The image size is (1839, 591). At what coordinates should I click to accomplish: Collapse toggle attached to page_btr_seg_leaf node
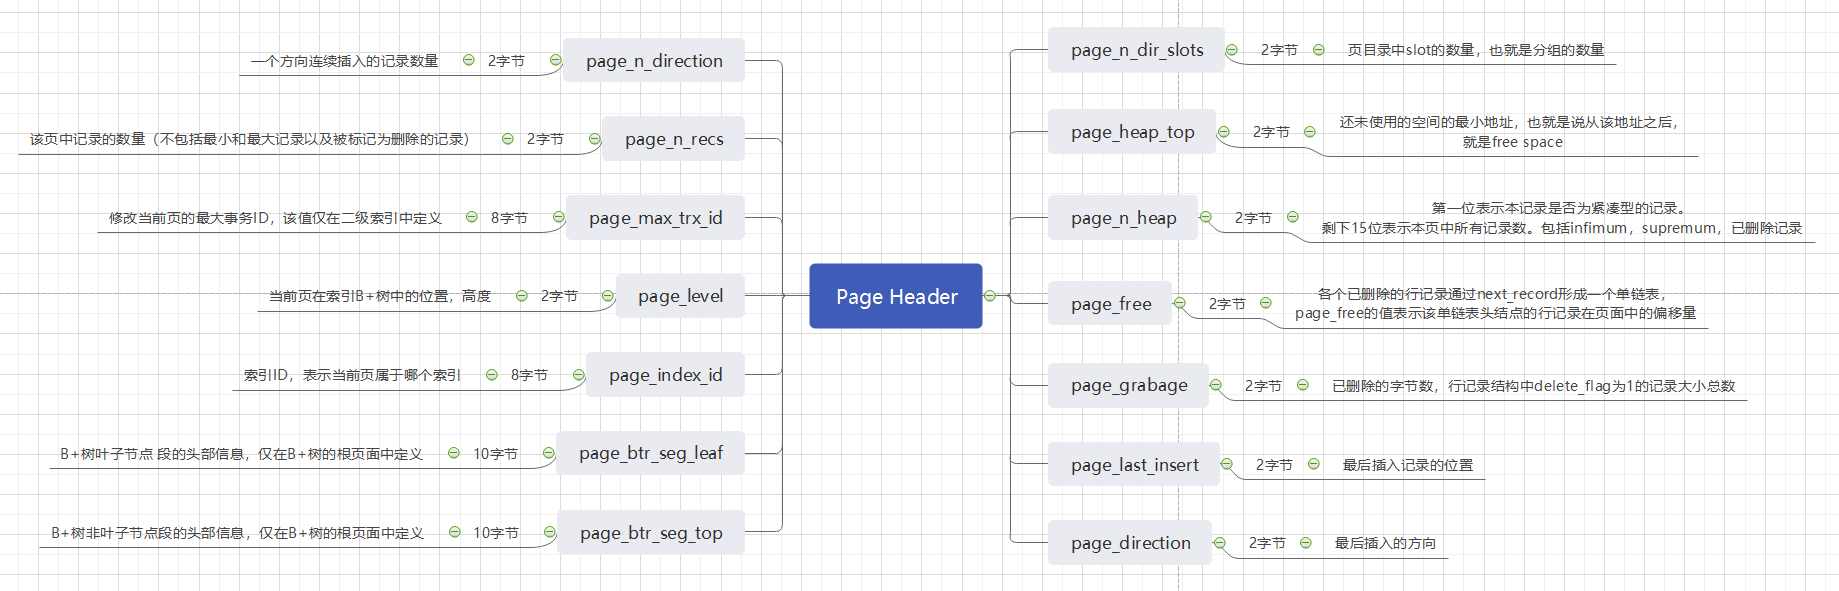[548, 453]
